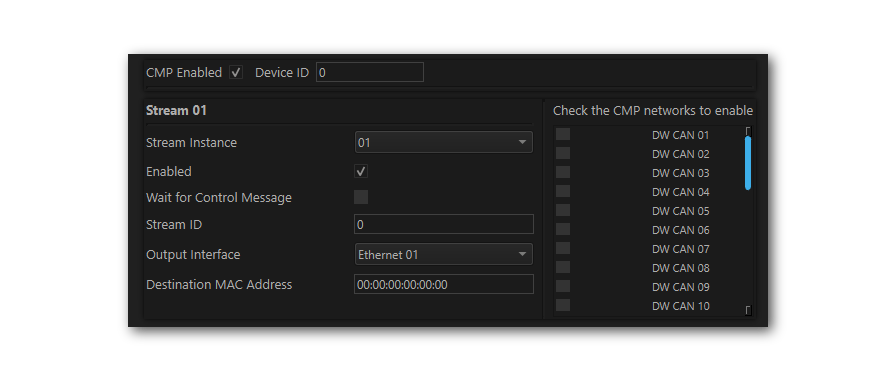Click the Check the CMP networks heading

tap(653, 111)
